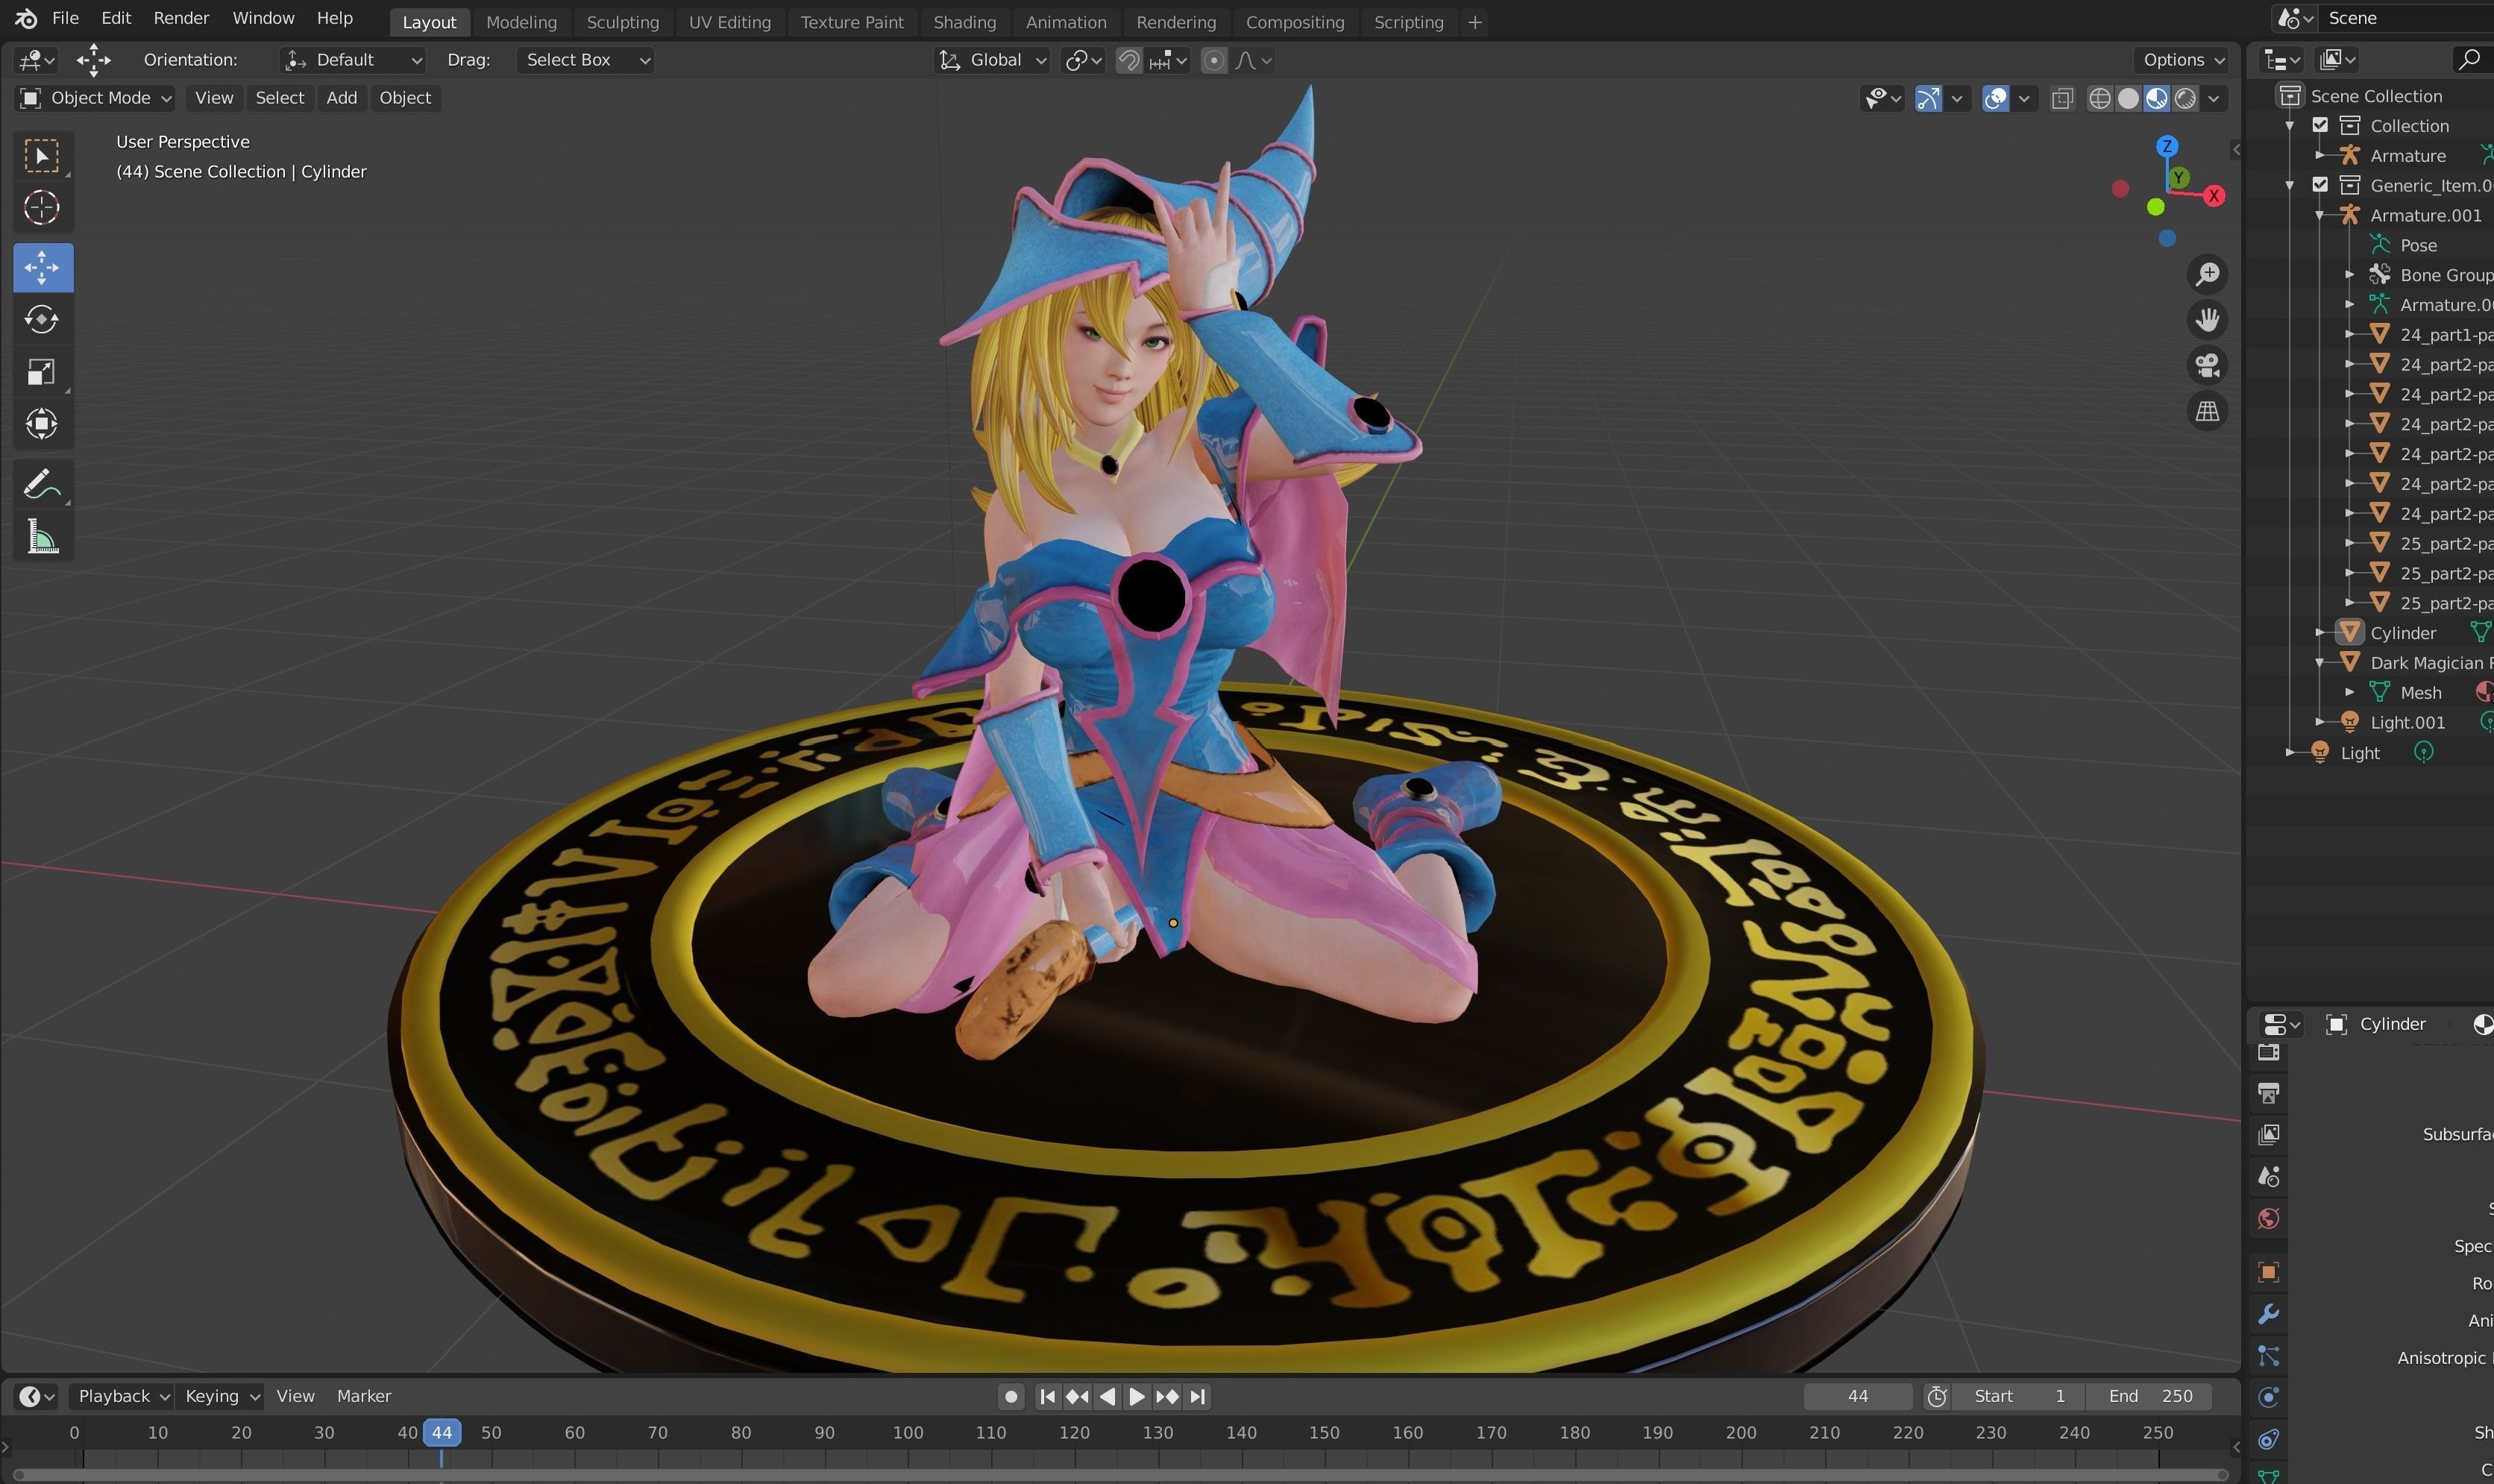Toggle X-ray mode
2494x1484 pixels.
pos(2061,98)
